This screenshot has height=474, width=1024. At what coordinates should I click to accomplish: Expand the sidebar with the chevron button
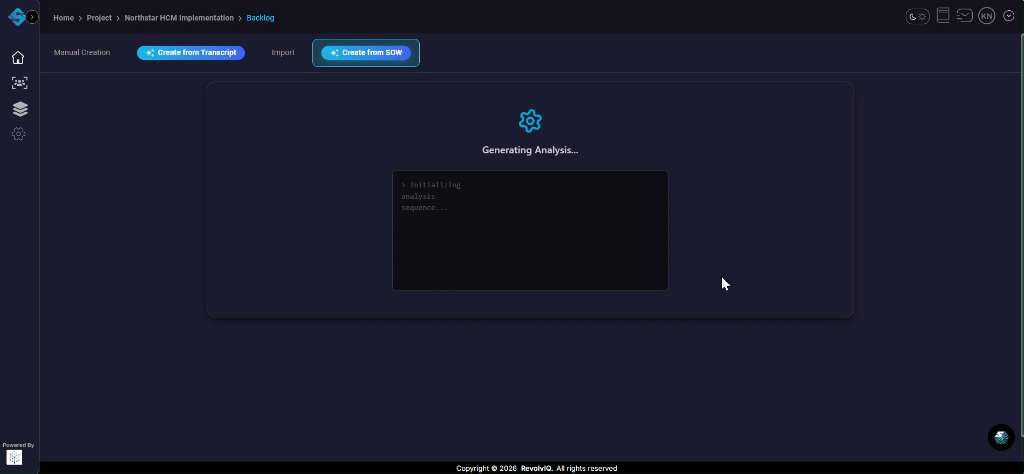point(33,17)
